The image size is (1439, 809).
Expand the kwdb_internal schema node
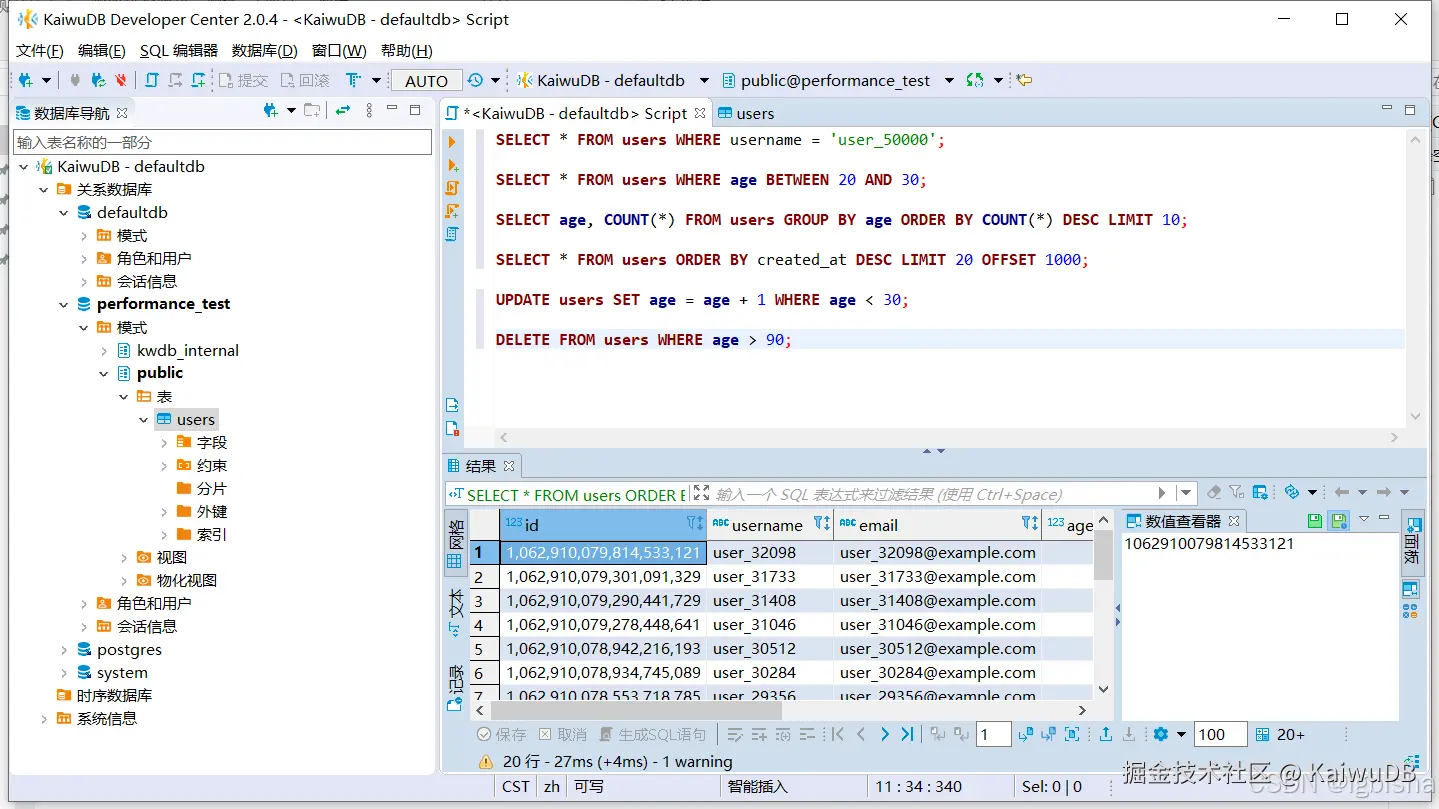pos(104,351)
